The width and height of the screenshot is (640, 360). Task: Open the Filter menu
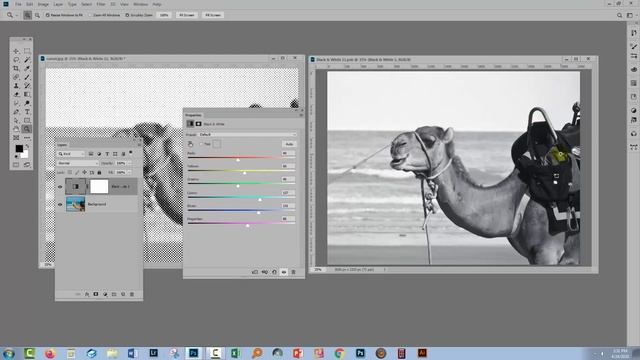tap(101, 4)
